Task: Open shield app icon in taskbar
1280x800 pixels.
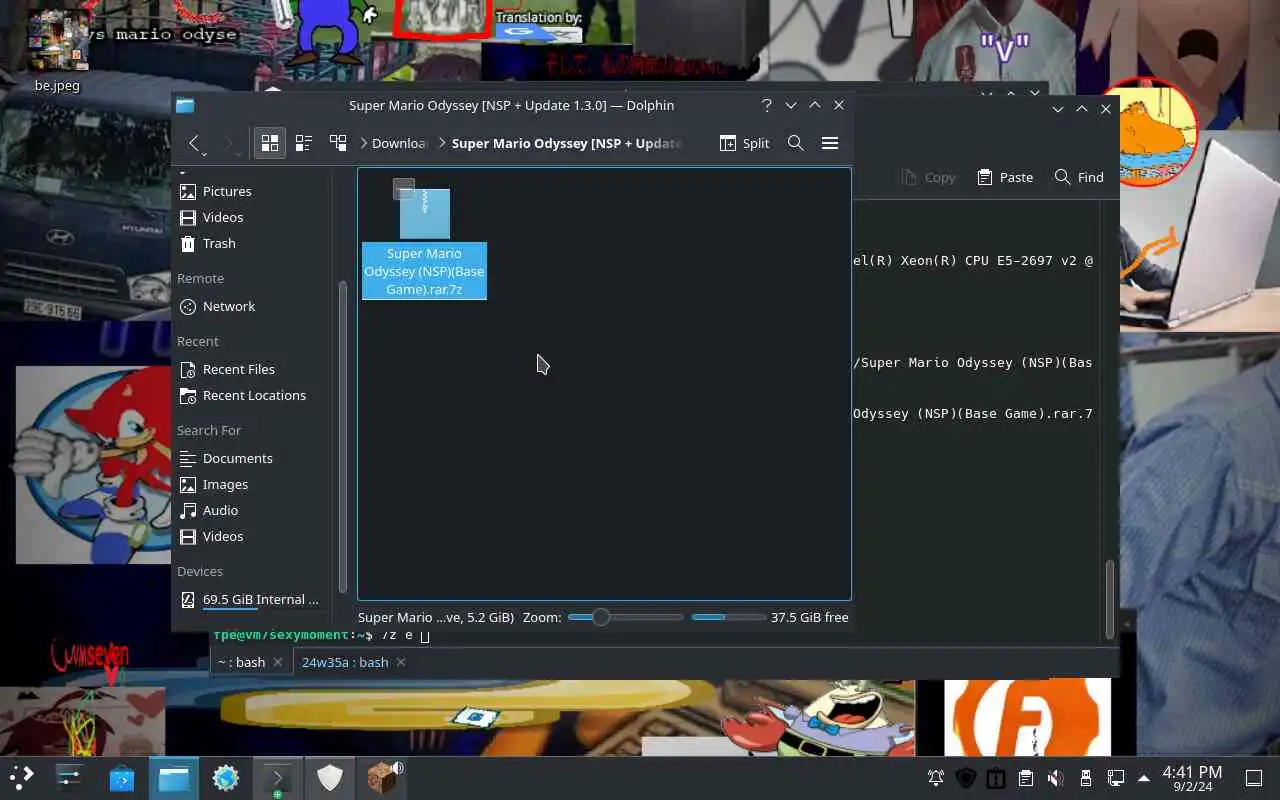Action: 330,777
